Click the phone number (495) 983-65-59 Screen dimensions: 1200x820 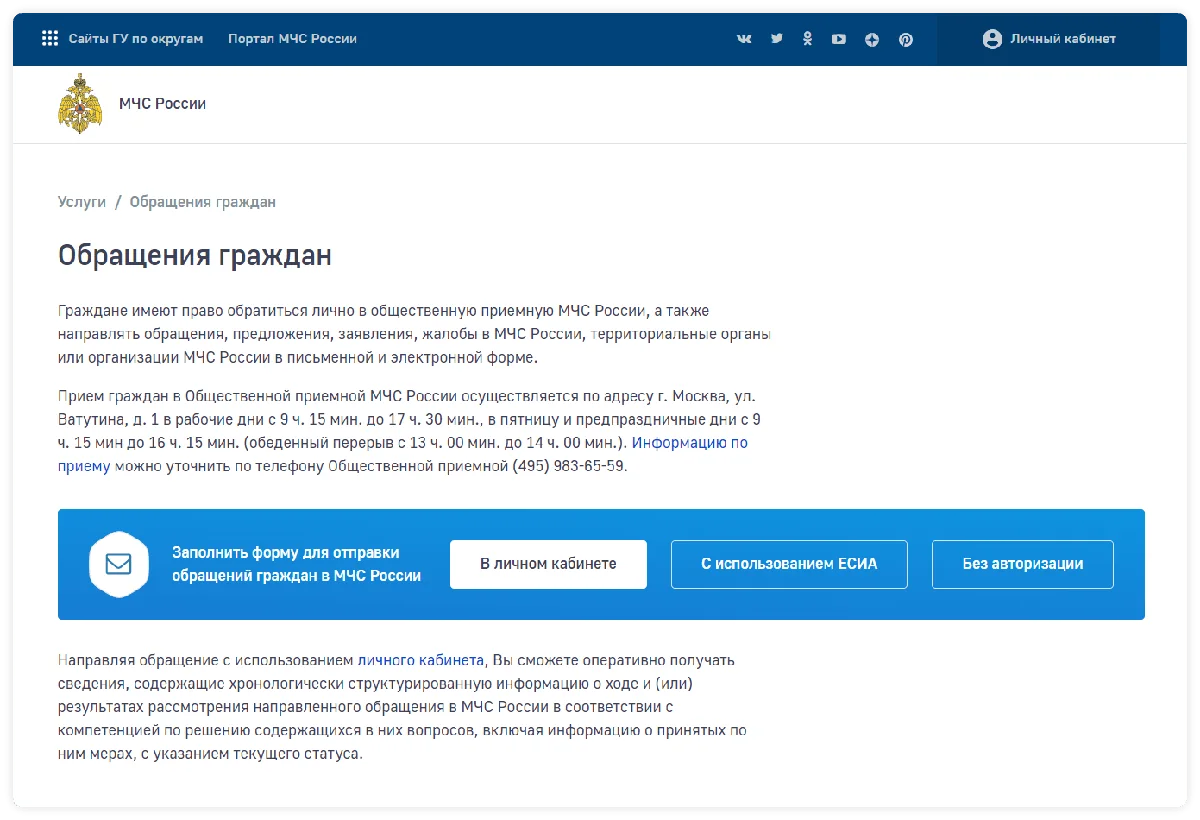pyautogui.click(x=568, y=466)
